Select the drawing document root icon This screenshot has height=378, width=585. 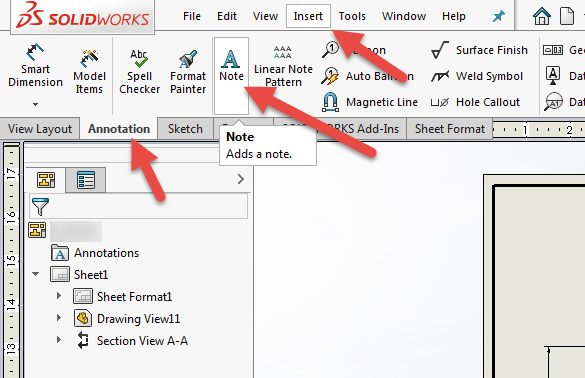[37, 230]
